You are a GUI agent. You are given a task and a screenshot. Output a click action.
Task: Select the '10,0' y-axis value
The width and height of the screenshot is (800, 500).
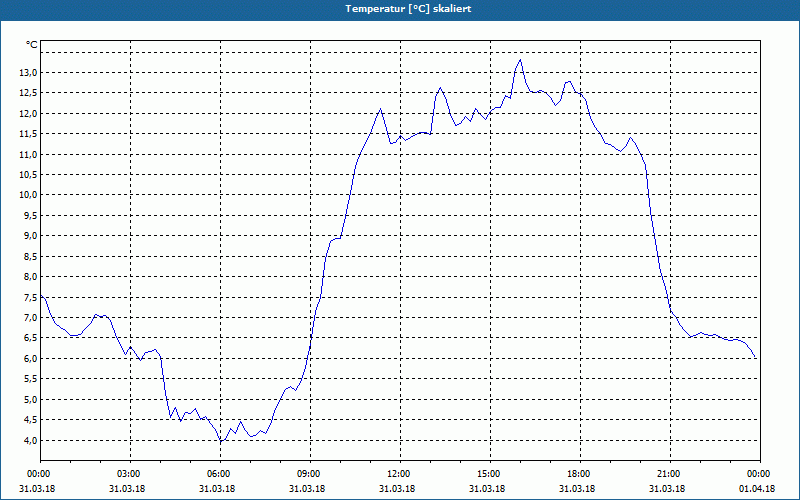(x=28, y=195)
